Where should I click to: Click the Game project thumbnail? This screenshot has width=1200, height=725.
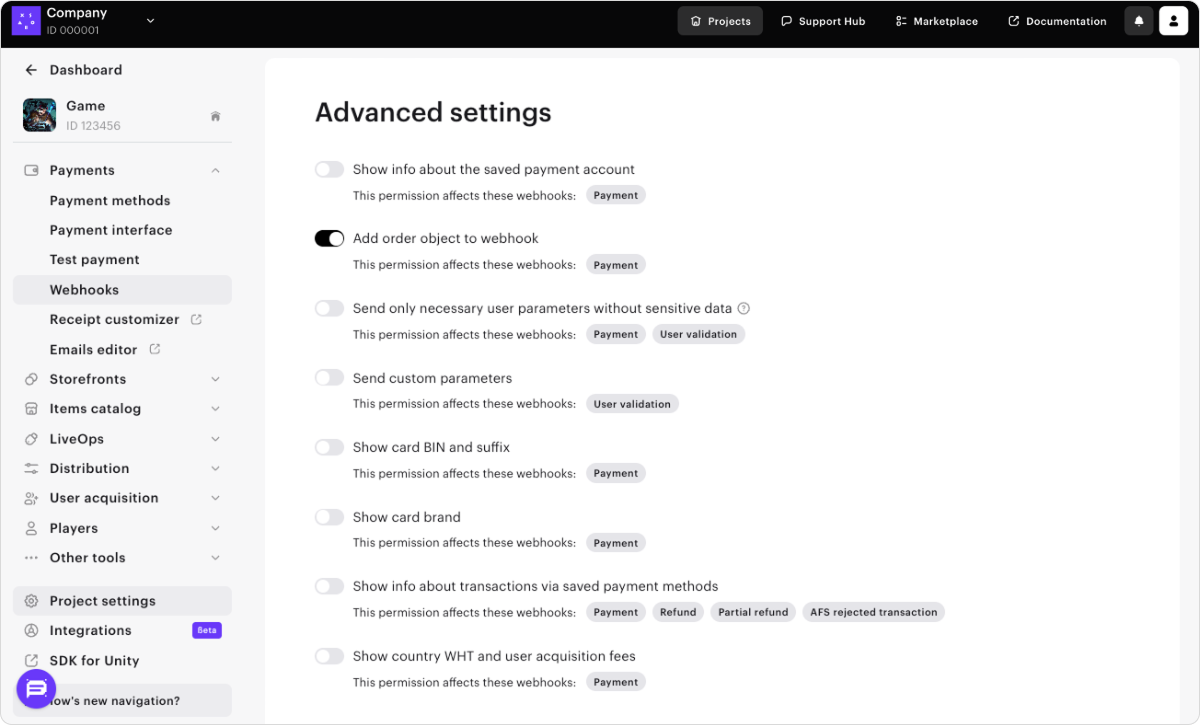tap(40, 115)
